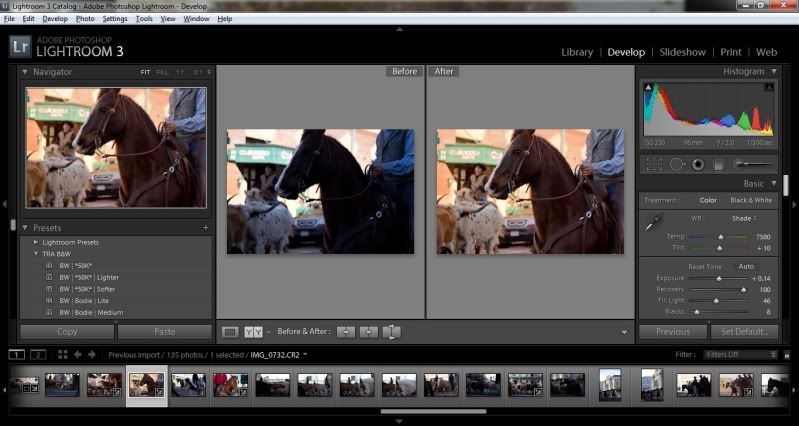Select the Spot Removal tool
This screenshot has width=799, height=426.
pyautogui.click(x=676, y=164)
